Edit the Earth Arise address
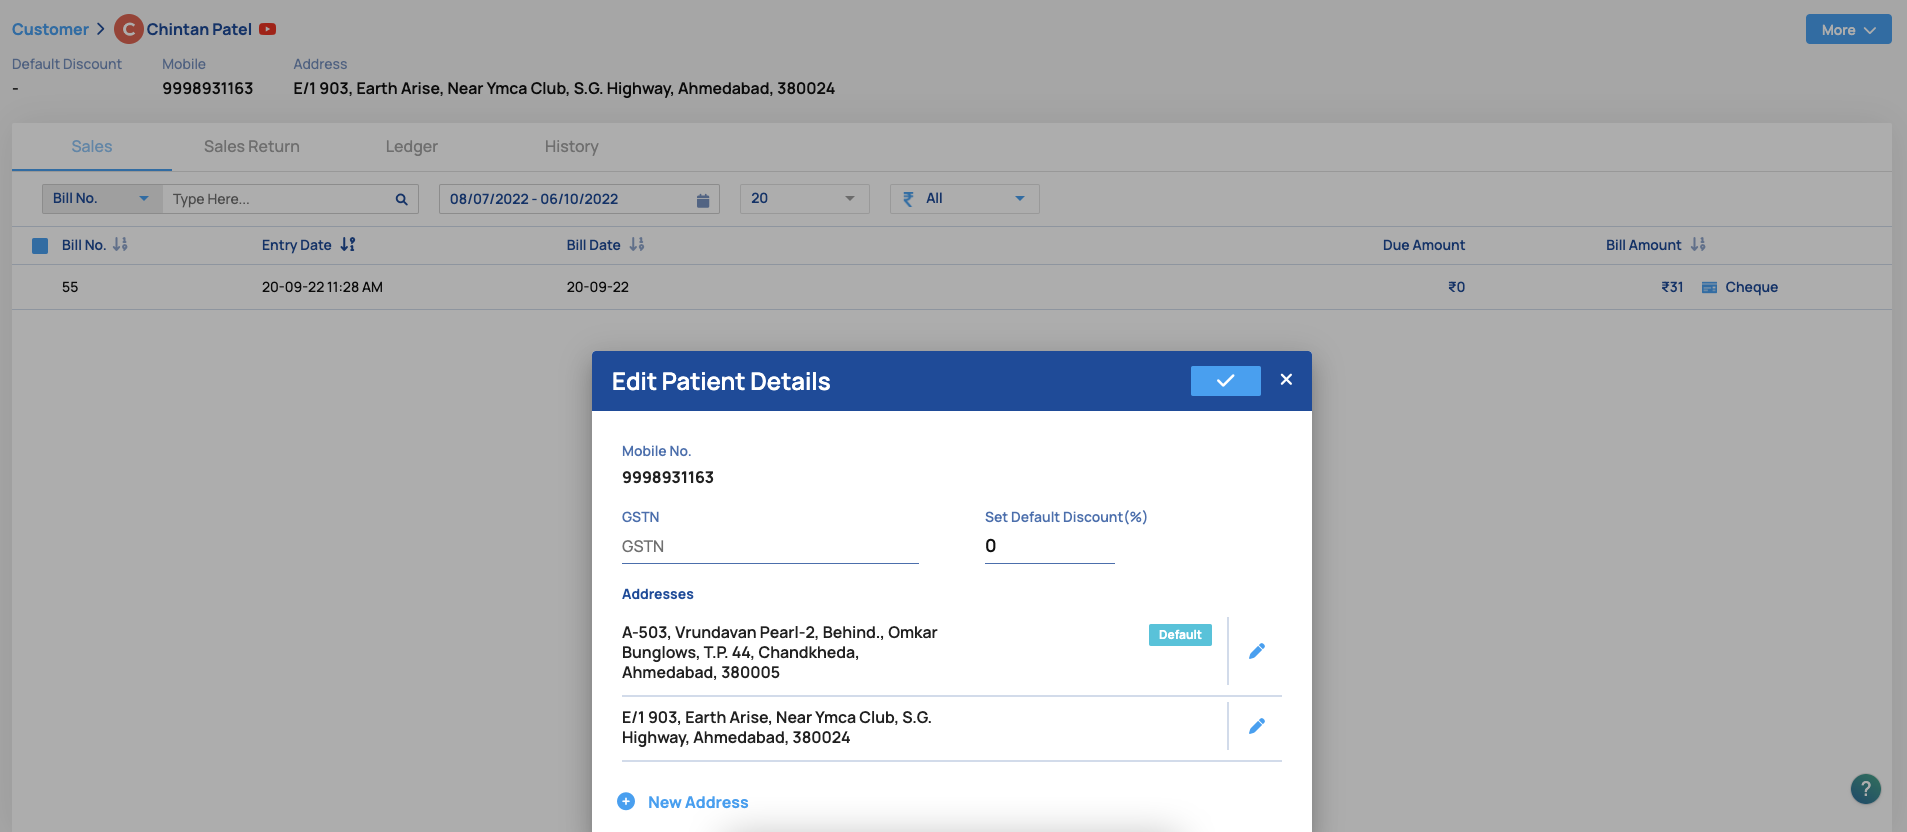The width and height of the screenshot is (1907, 832). coord(1256,726)
